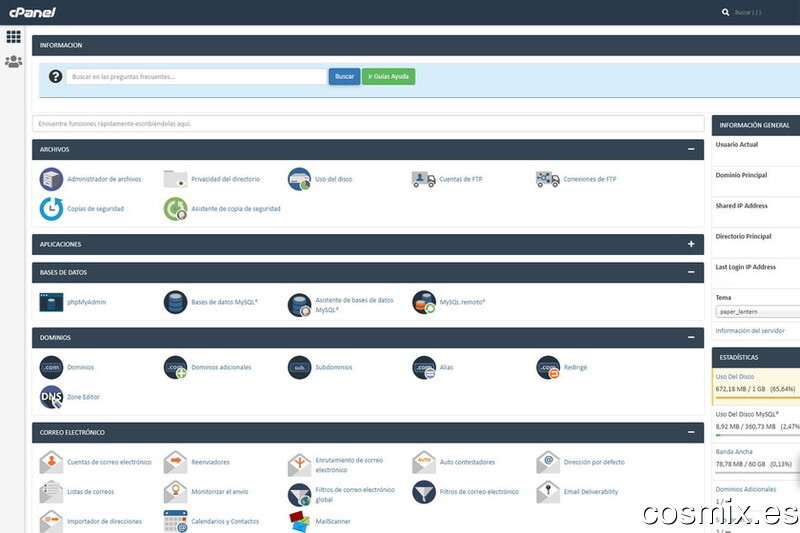The height and width of the screenshot is (533, 800).
Task: Open the Dominios .com icon
Action: [51, 367]
